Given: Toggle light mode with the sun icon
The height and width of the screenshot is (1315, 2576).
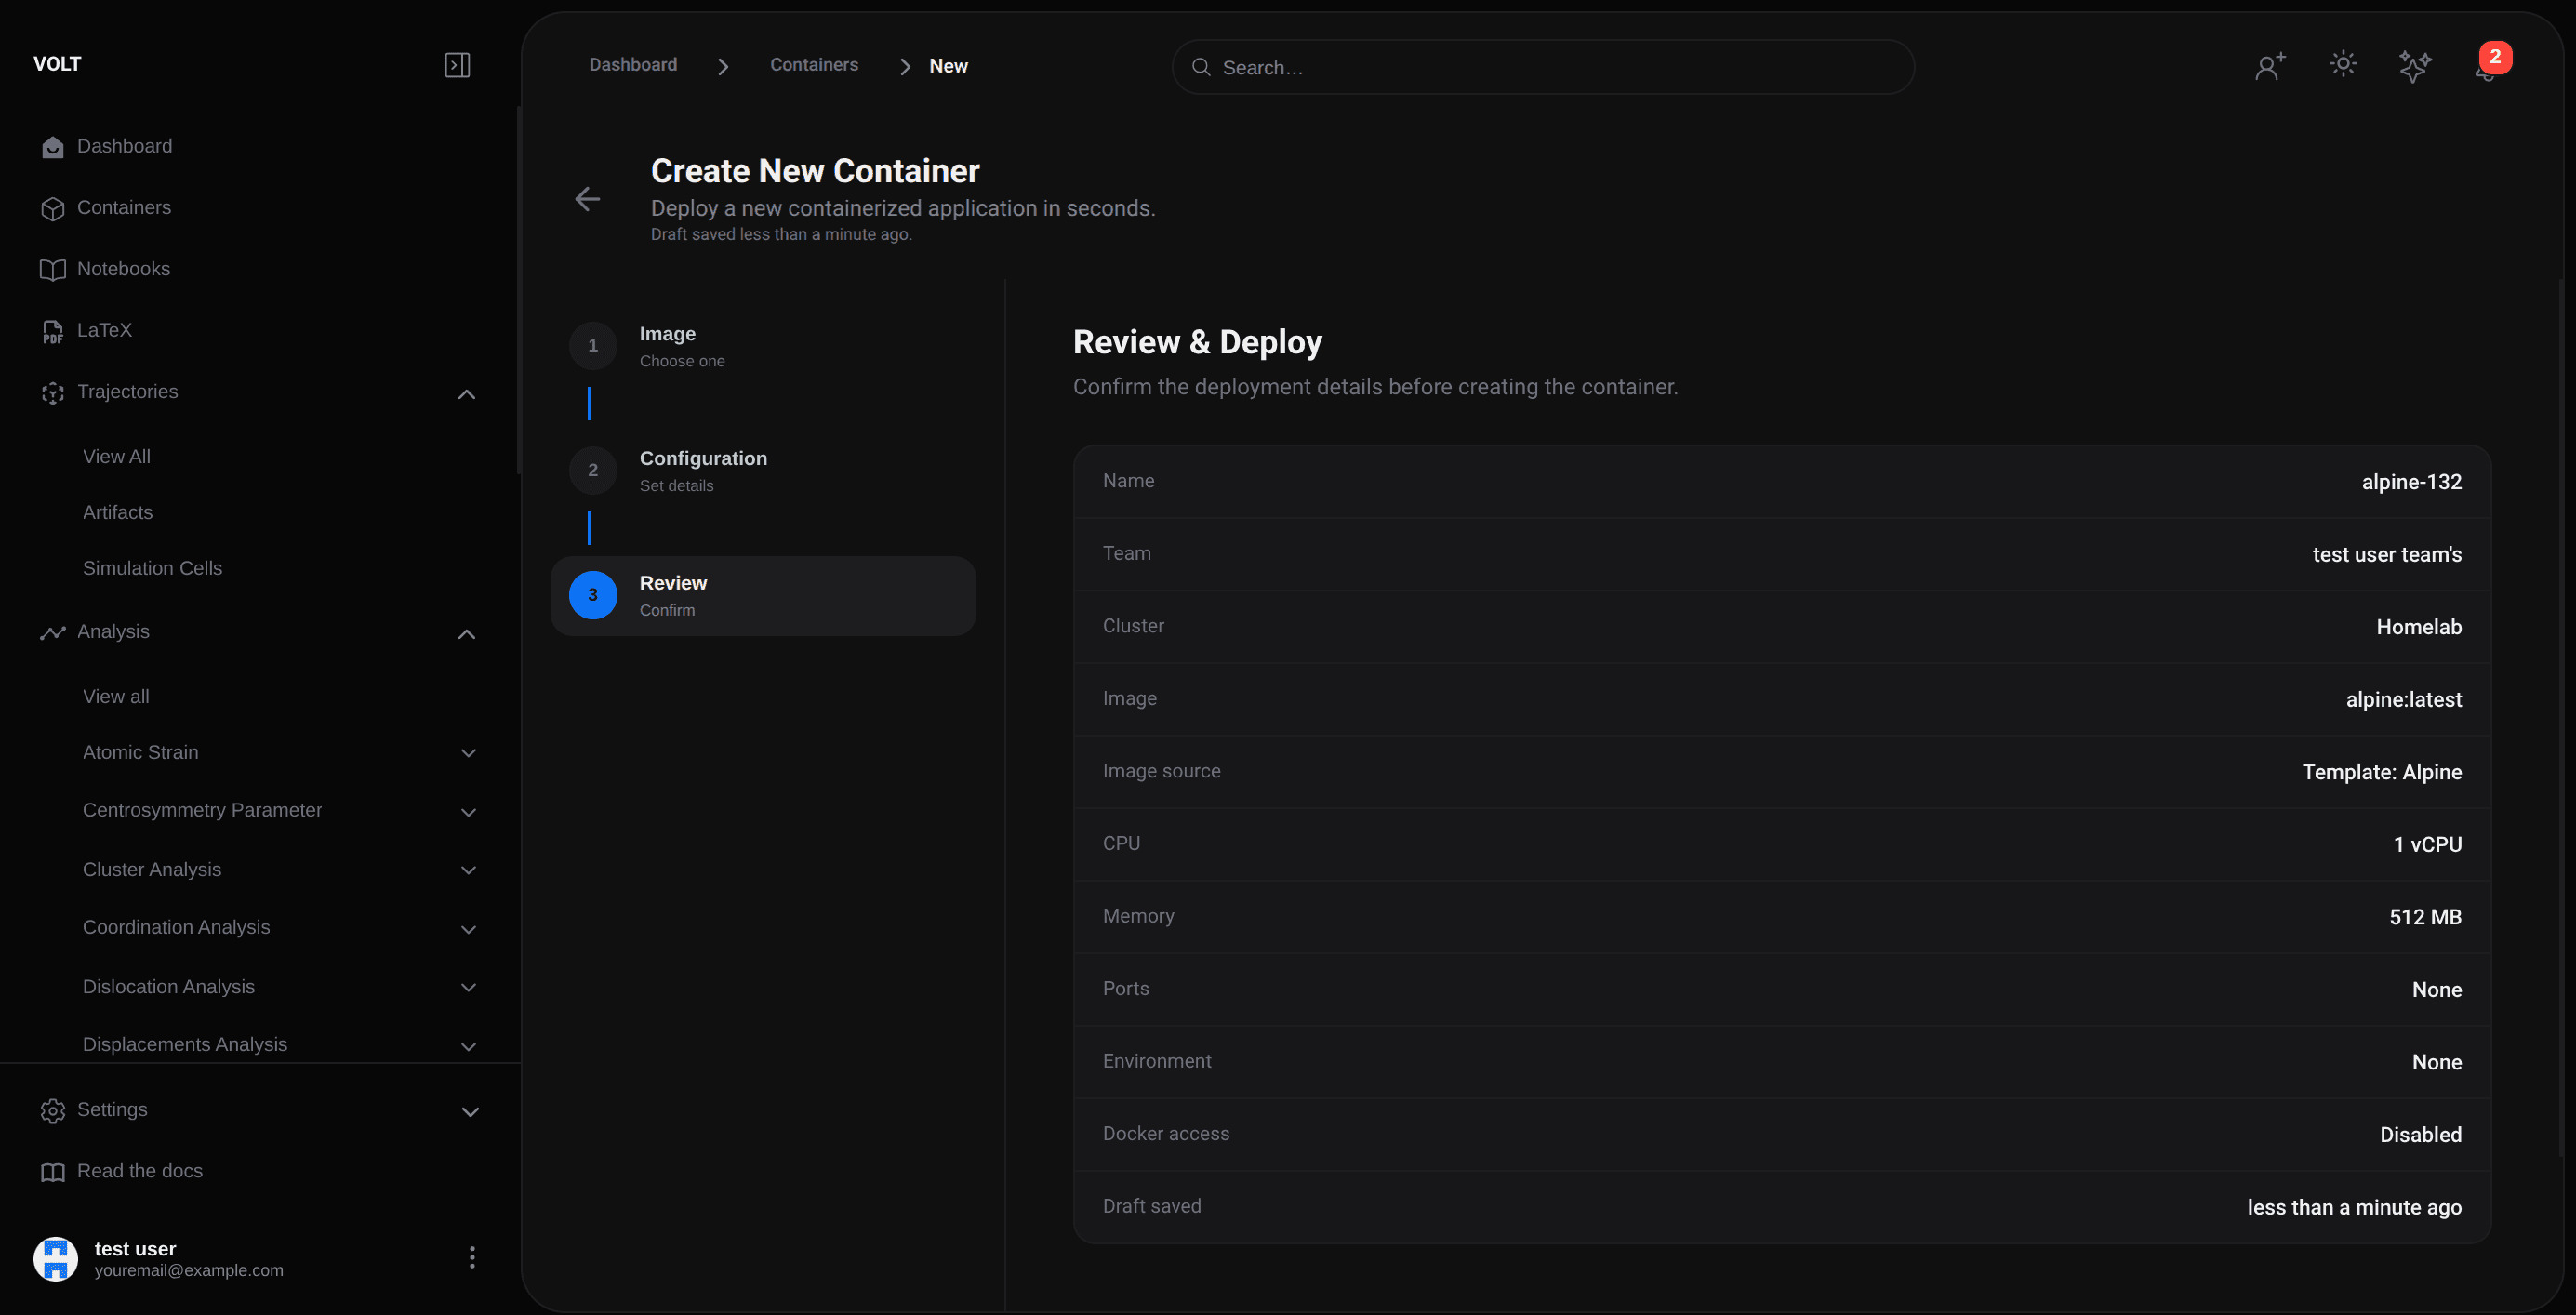Looking at the screenshot, I should [x=2342, y=64].
